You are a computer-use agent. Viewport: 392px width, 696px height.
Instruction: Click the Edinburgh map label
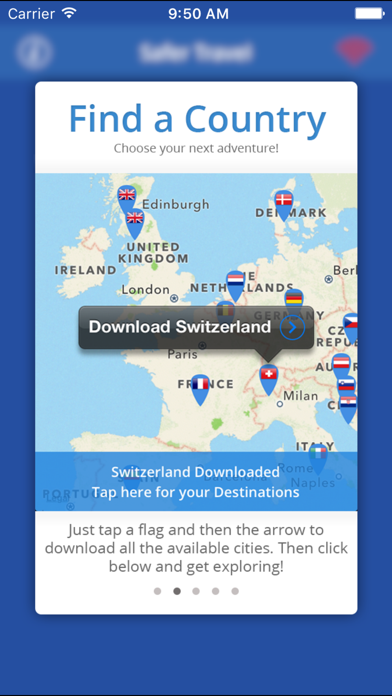(175, 205)
